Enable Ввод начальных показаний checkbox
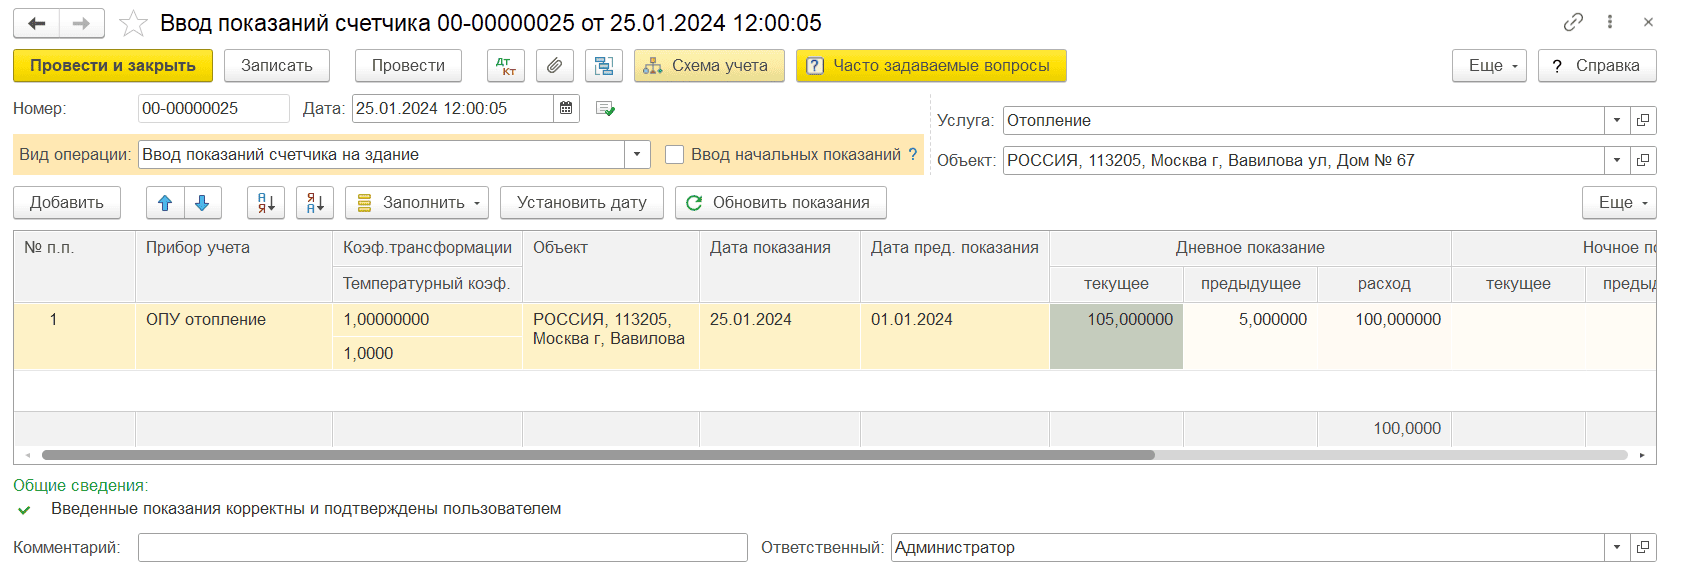Image resolution: width=1681 pixels, height=570 pixels. pyautogui.click(x=675, y=154)
